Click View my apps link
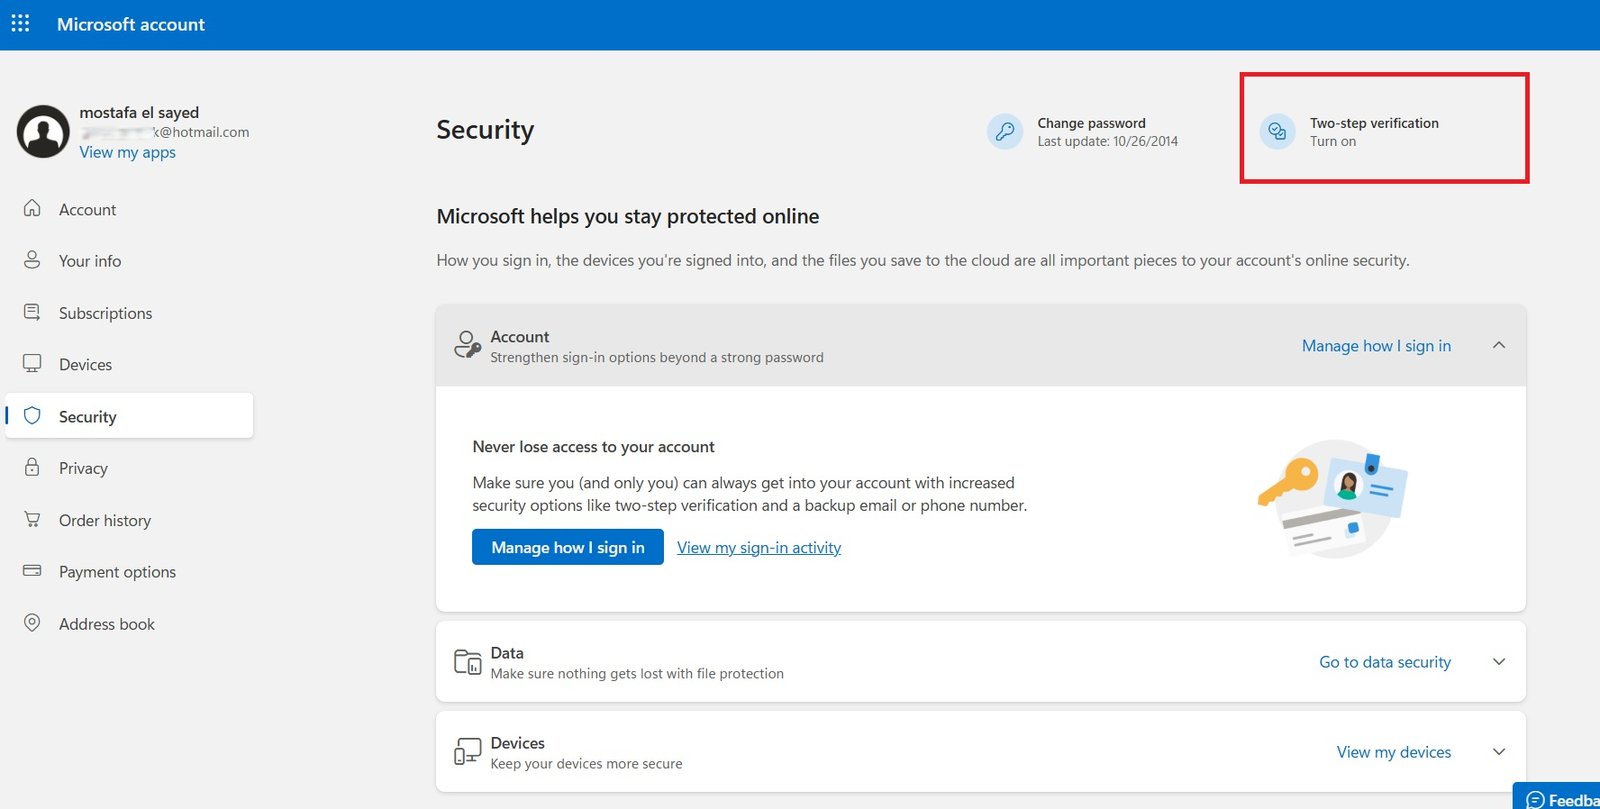Image resolution: width=1600 pixels, height=809 pixels. tap(127, 152)
